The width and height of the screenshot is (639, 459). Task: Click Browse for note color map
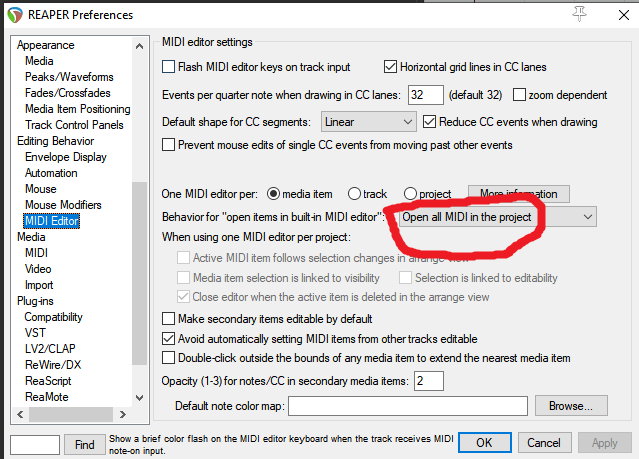click(571, 406)
